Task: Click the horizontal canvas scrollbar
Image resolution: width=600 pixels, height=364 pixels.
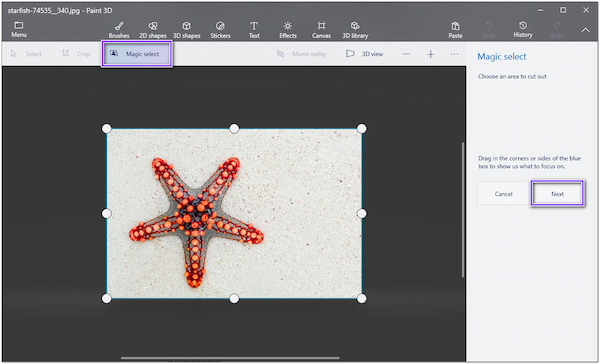Action: tap(230, 358)
